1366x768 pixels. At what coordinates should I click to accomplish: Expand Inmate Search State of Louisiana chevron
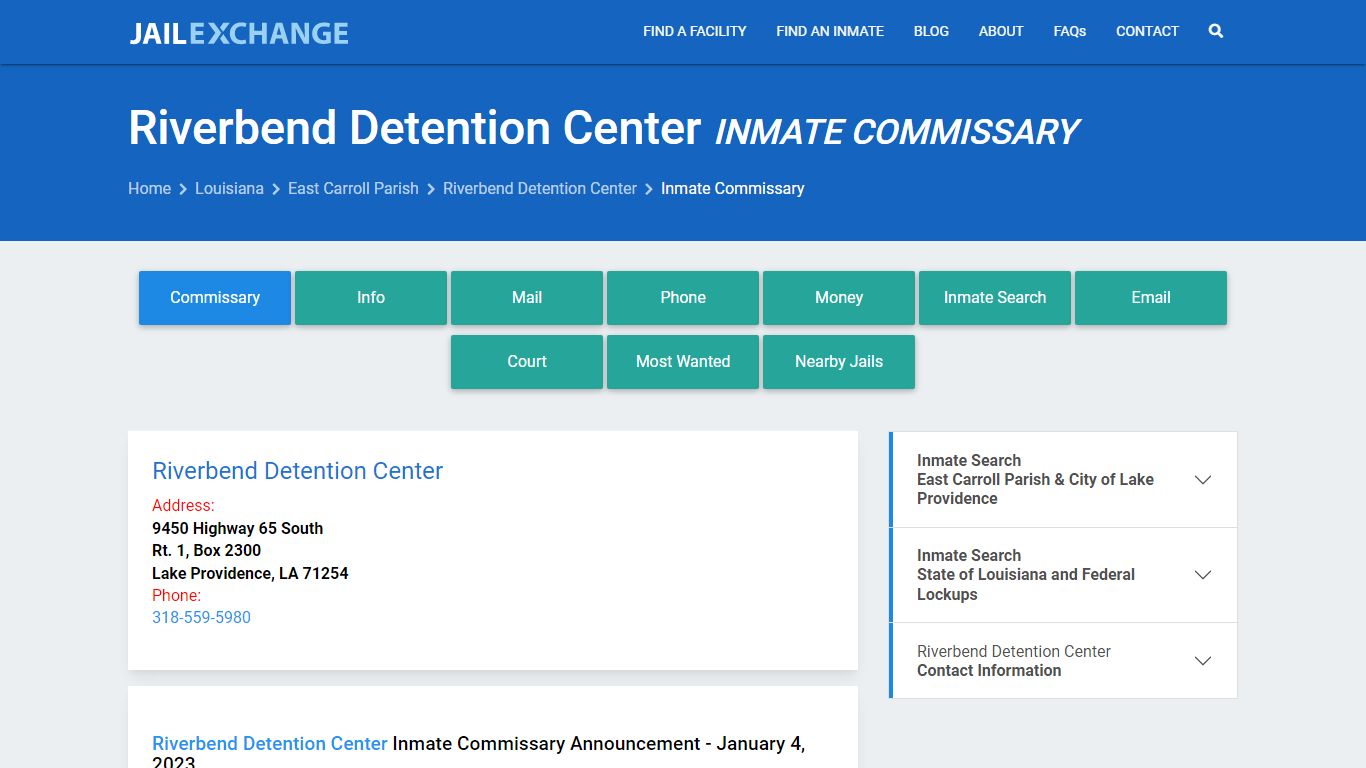pyautogui.click(x=1203, y=575)
